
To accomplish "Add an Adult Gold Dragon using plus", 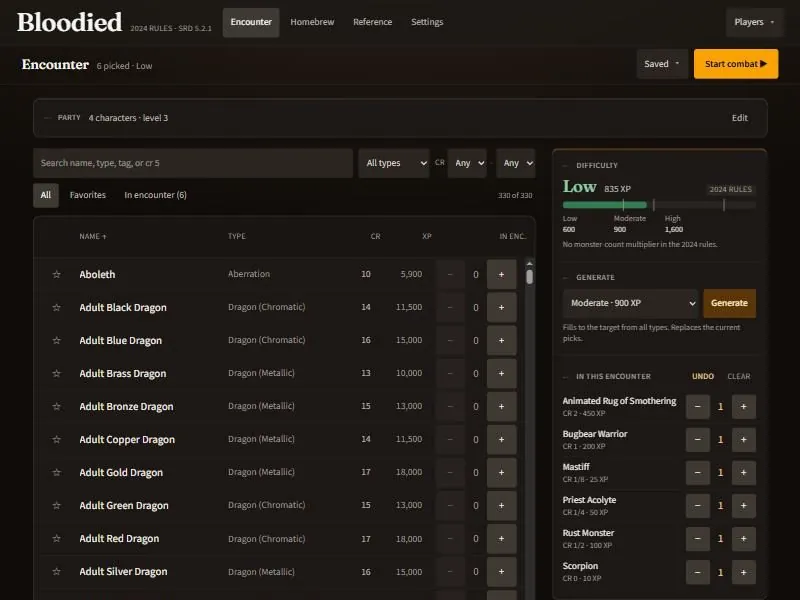I will [502, 472].
